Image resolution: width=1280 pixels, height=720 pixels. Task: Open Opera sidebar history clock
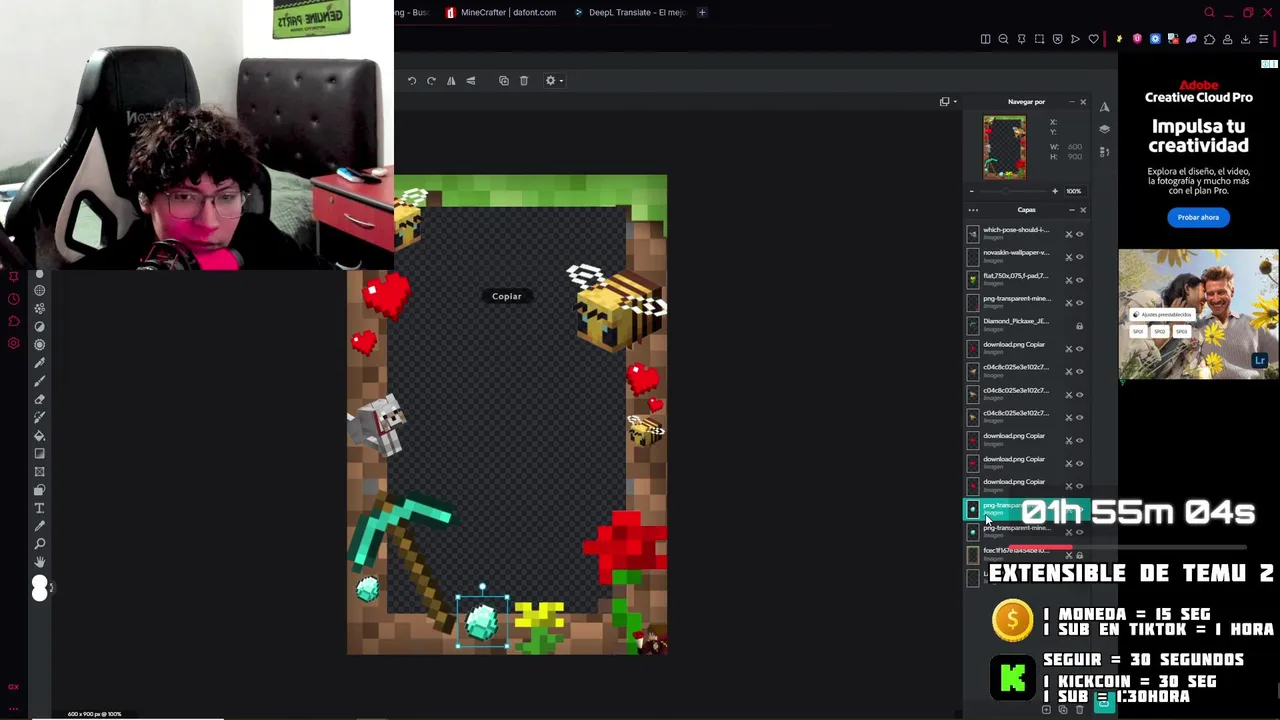[x=14, y=298]
